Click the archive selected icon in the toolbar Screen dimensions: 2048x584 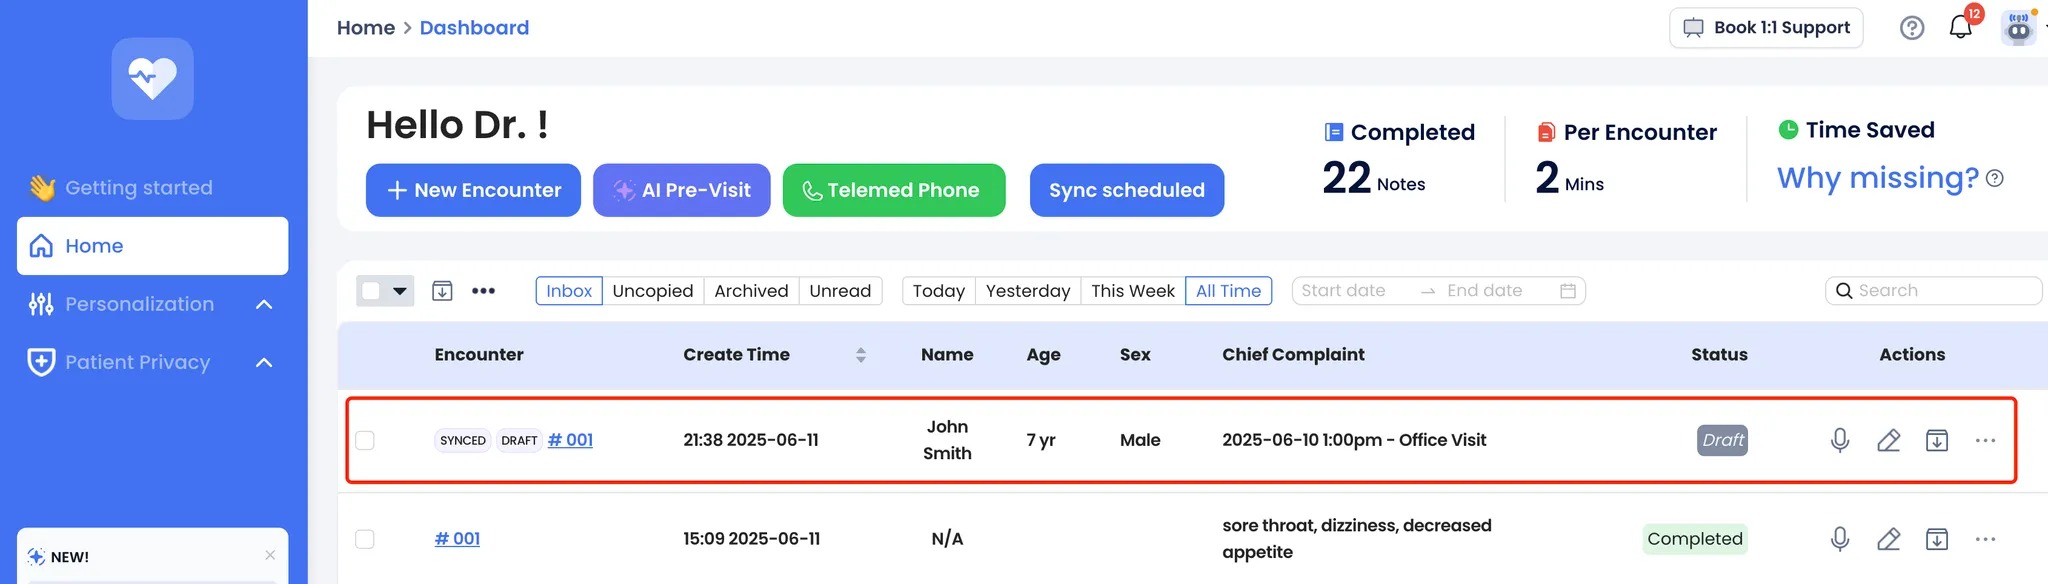click(x=442, y=291)
